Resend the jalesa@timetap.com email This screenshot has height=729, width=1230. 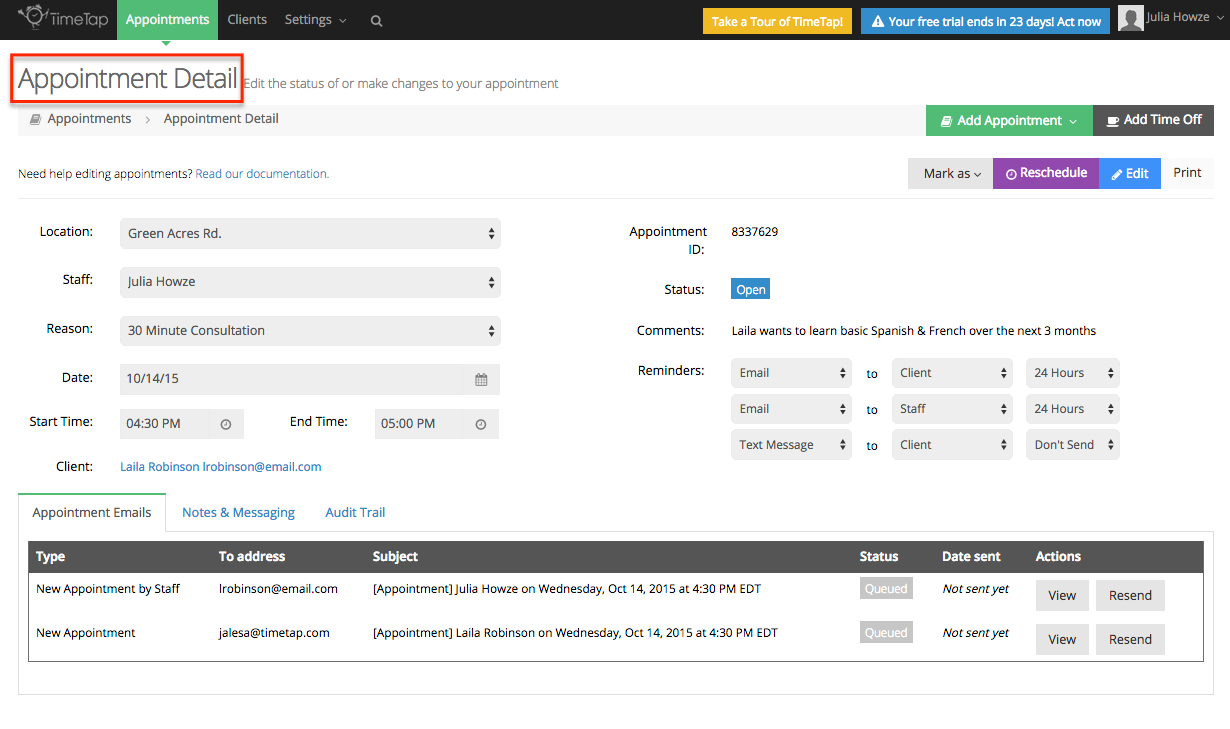(1130, 639)
